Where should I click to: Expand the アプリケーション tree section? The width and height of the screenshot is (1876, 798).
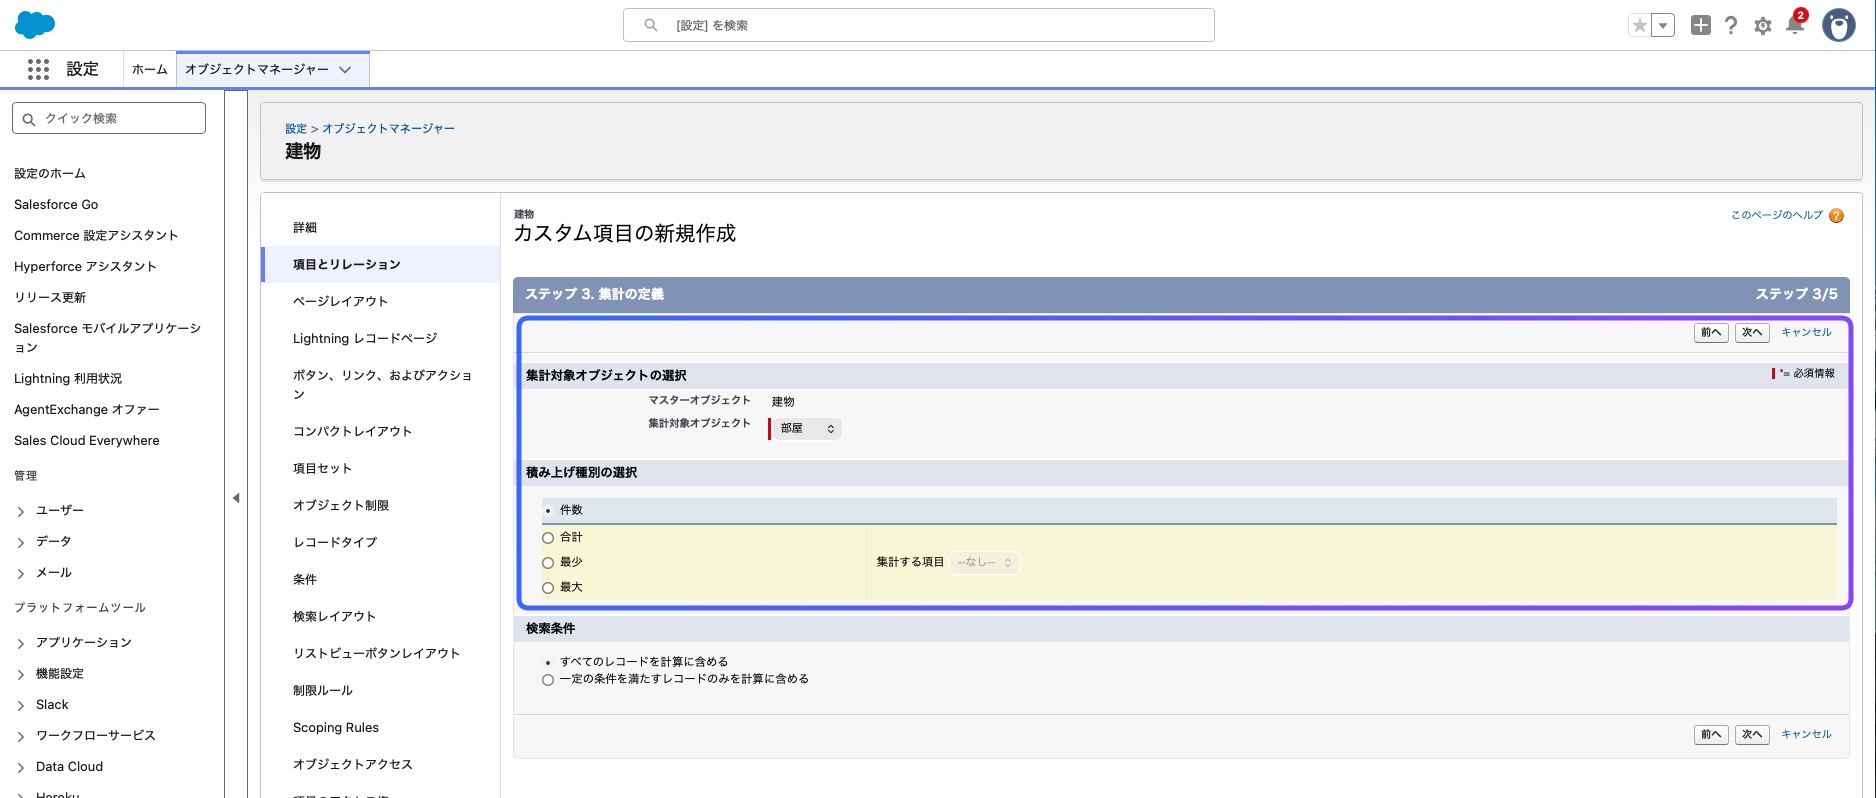(x=21, y=643)
